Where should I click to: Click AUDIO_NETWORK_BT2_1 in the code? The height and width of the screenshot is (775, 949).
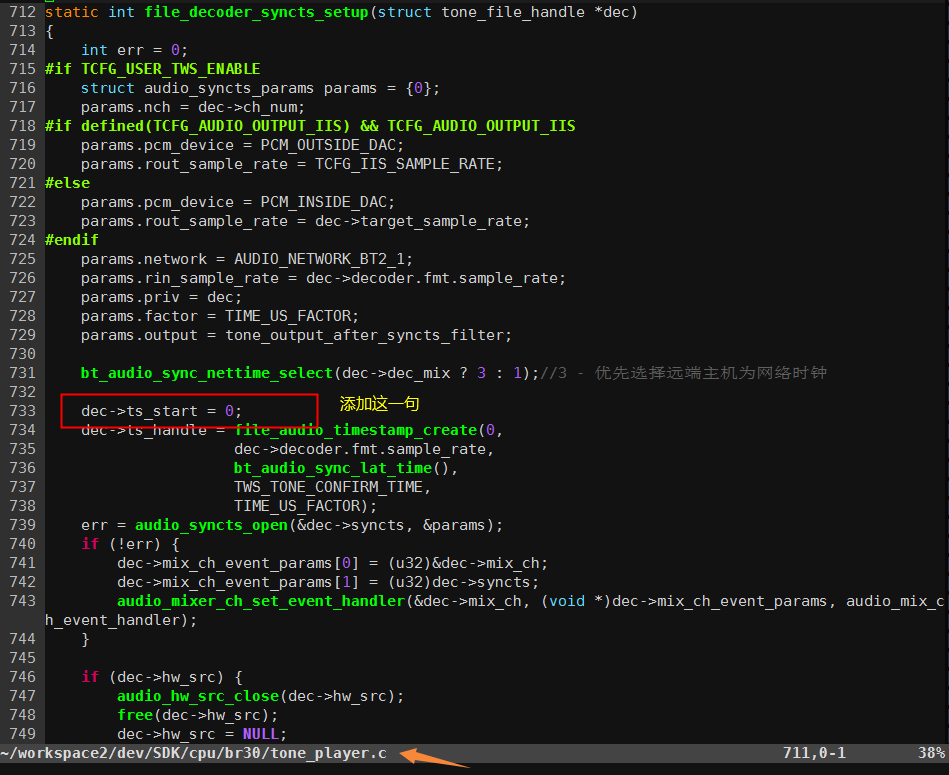tap(320, 259)
